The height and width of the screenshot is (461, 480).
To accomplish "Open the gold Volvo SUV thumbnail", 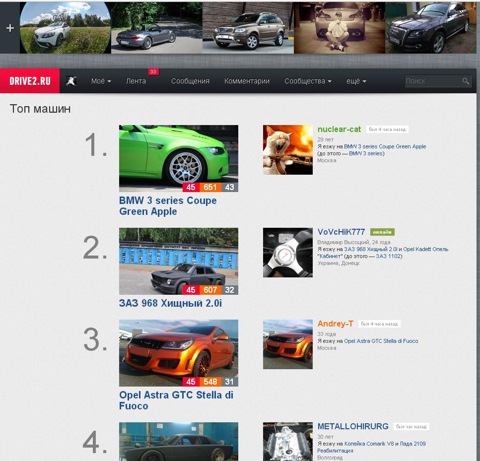I will pos(248,28).
